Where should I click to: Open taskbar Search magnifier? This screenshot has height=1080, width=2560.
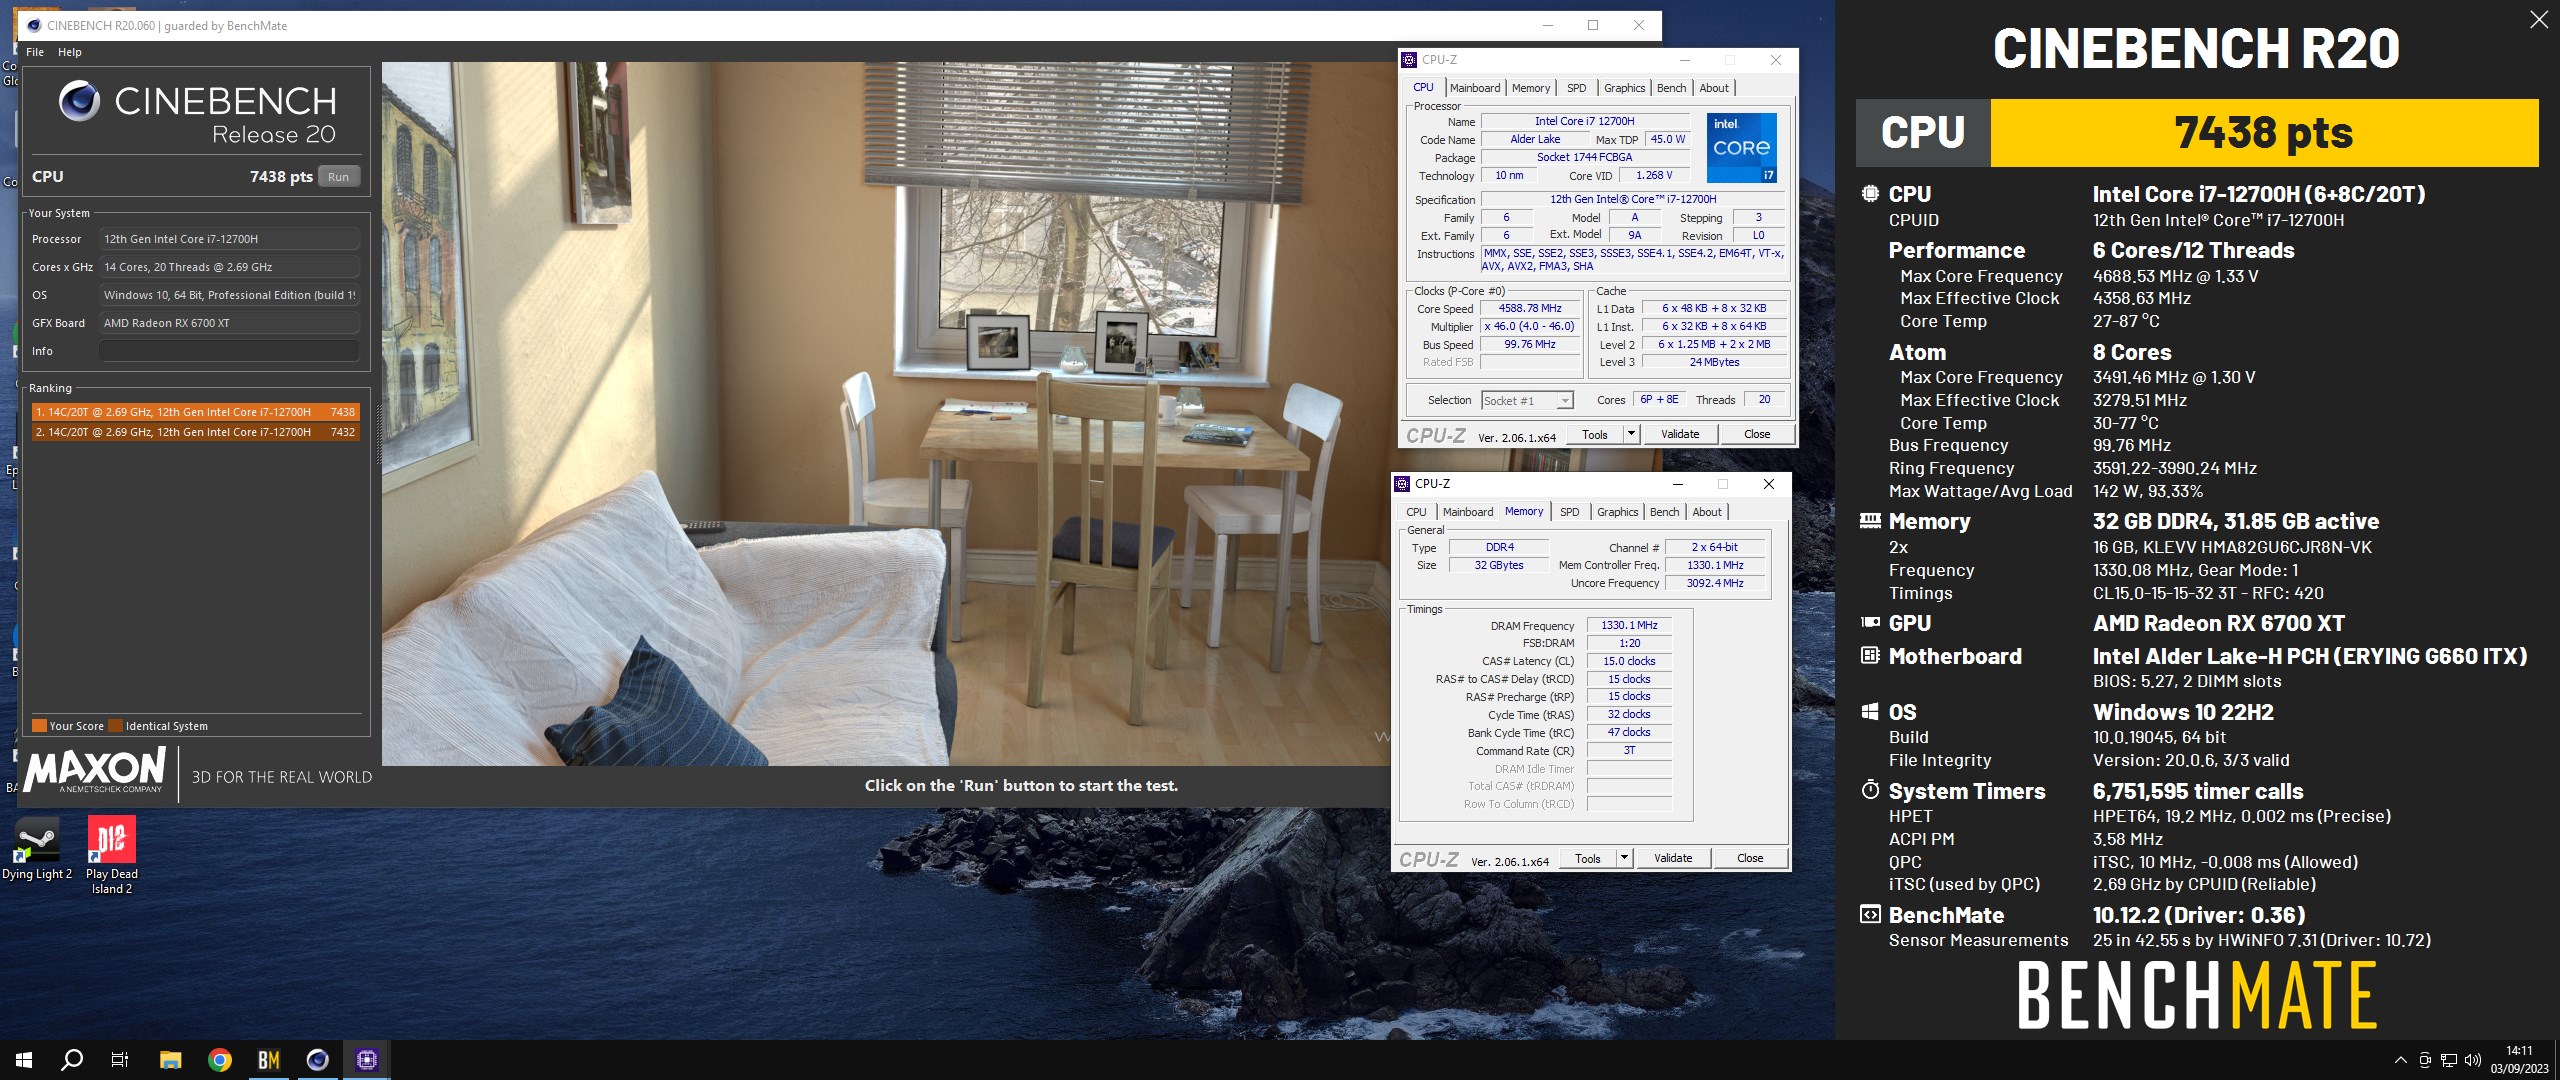click(72, 1060)
